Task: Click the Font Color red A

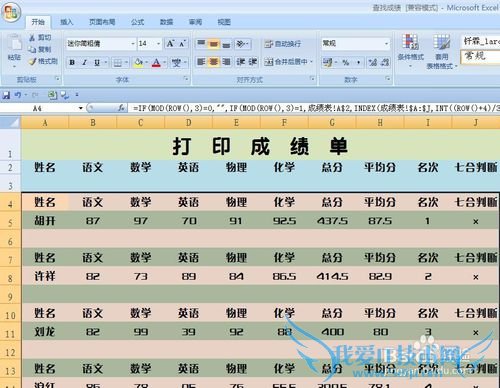Action: (156, 62)
